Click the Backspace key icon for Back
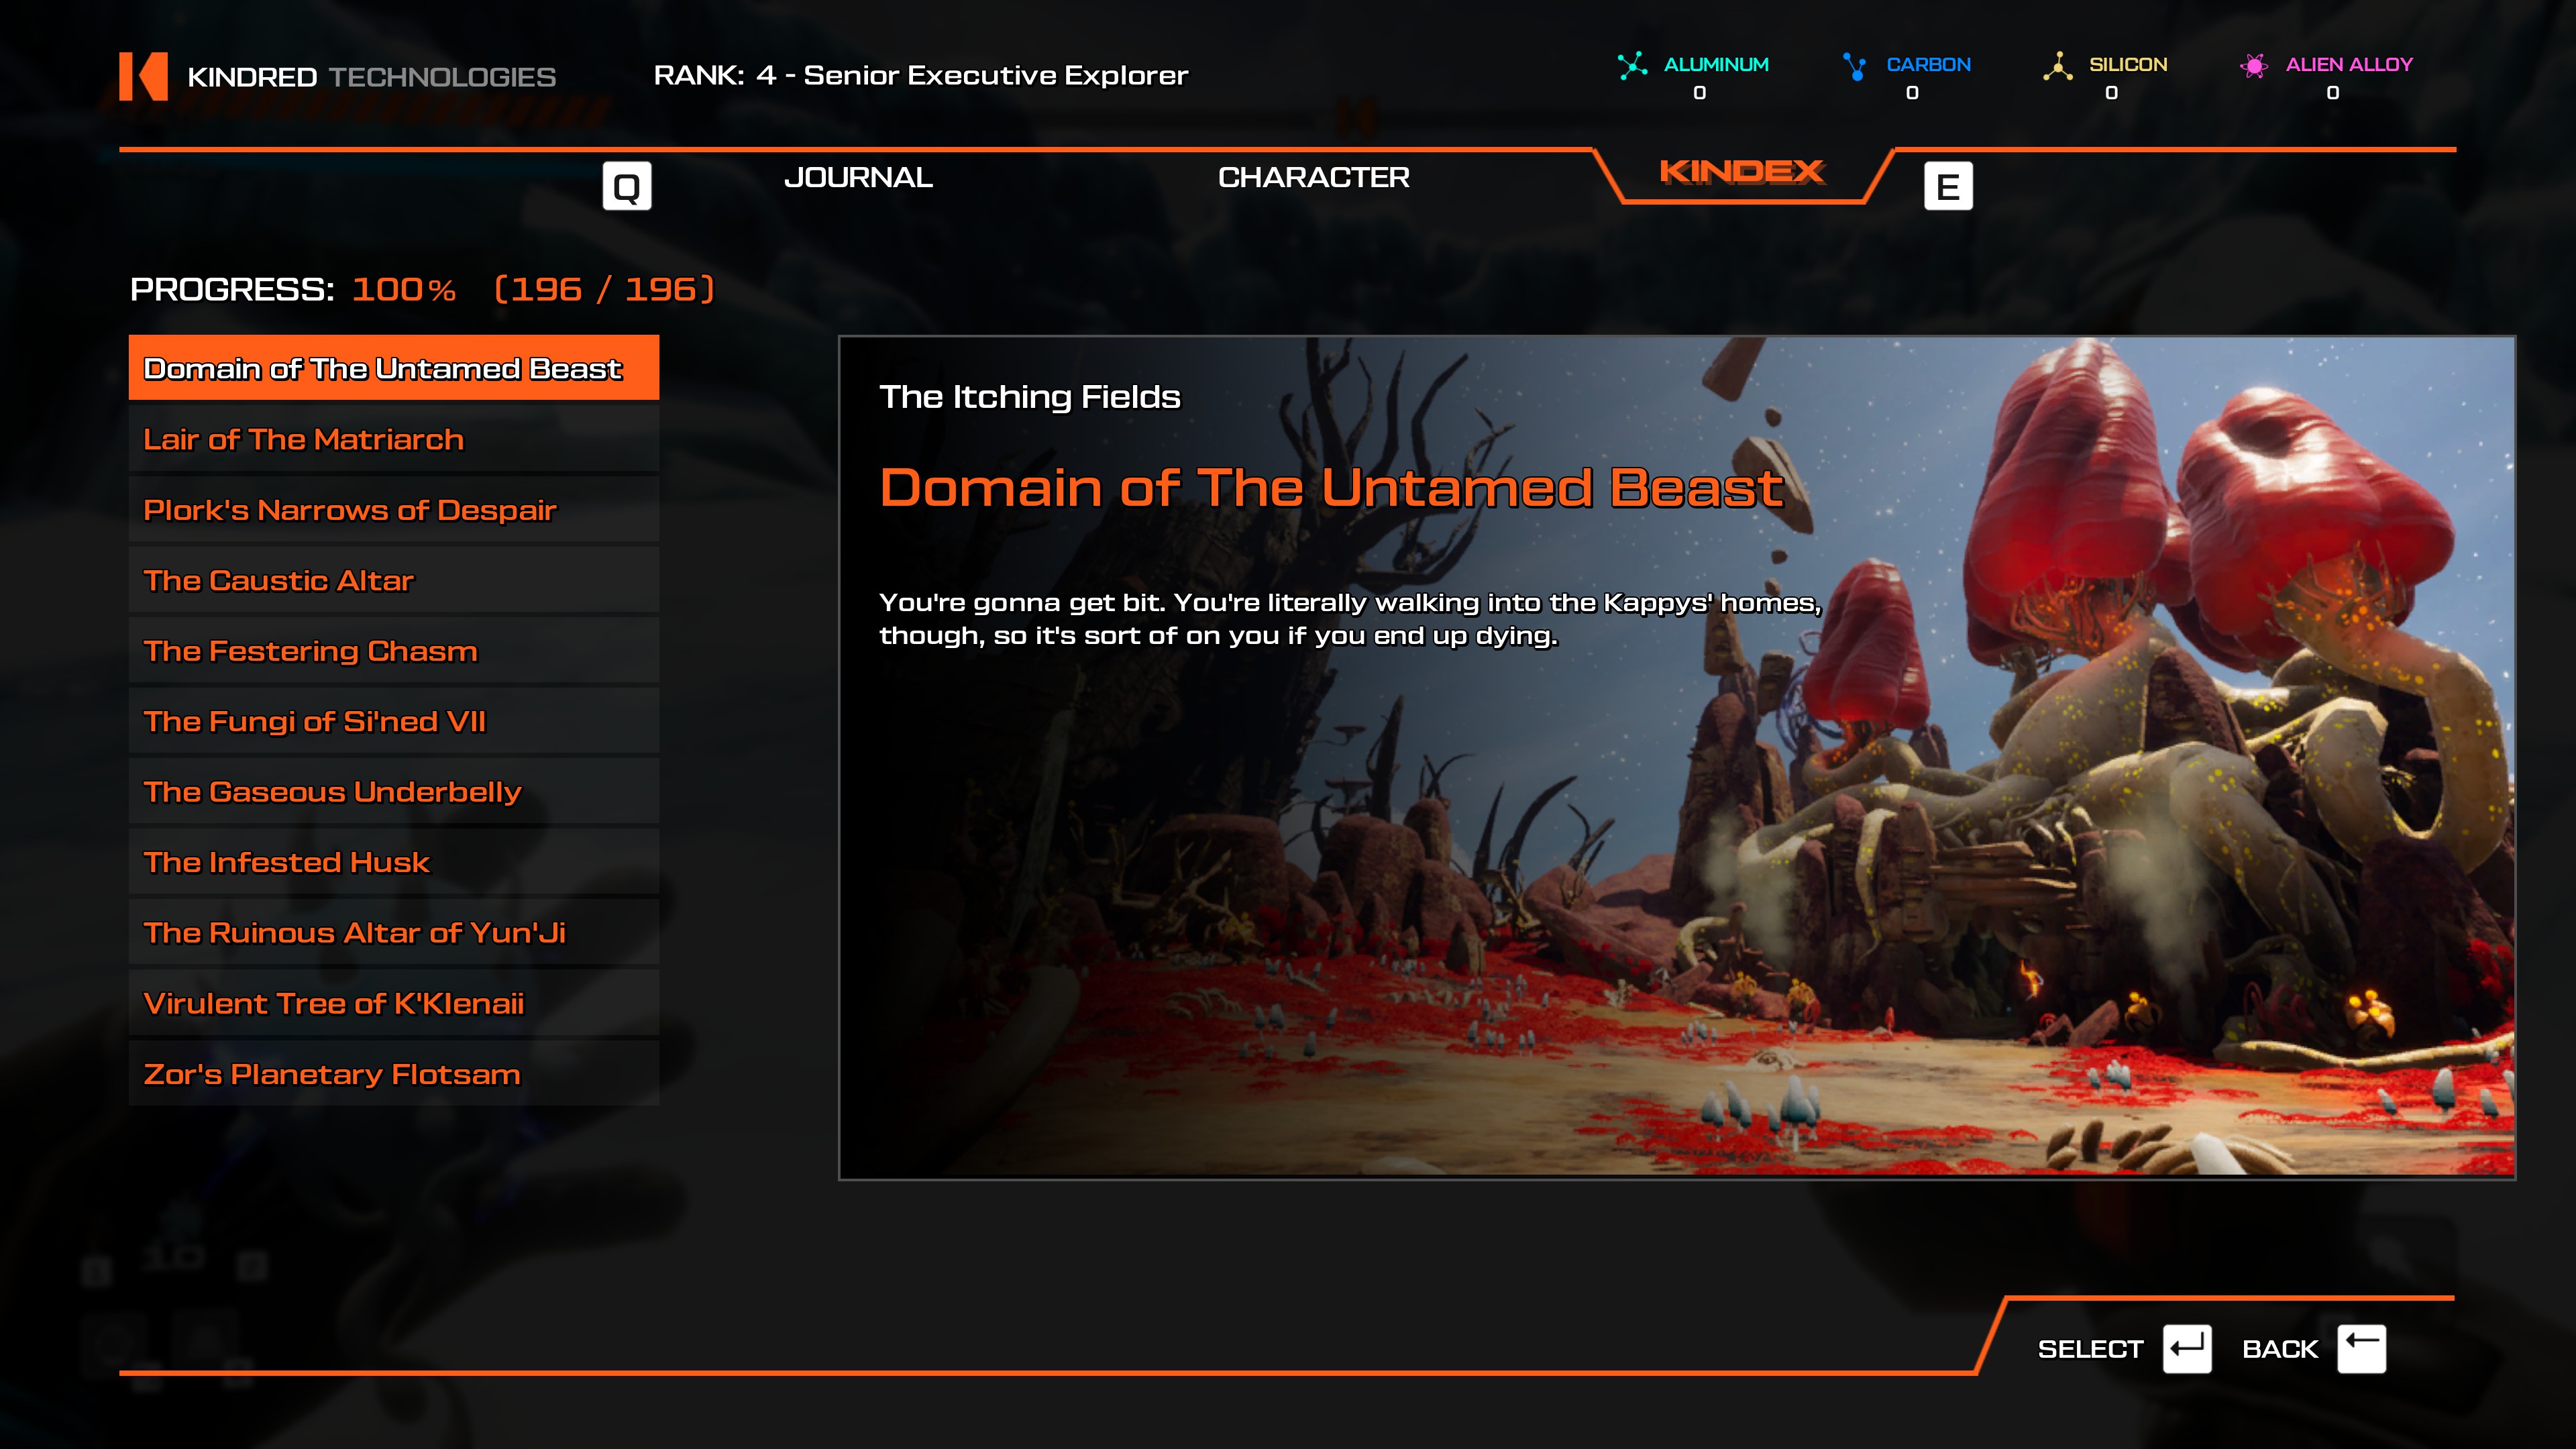Viewport: 2576px width, 1449px height. 2361,1348
